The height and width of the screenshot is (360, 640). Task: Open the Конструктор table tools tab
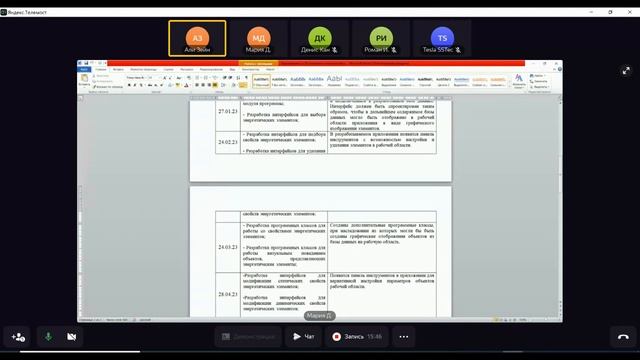coord(251,69)
